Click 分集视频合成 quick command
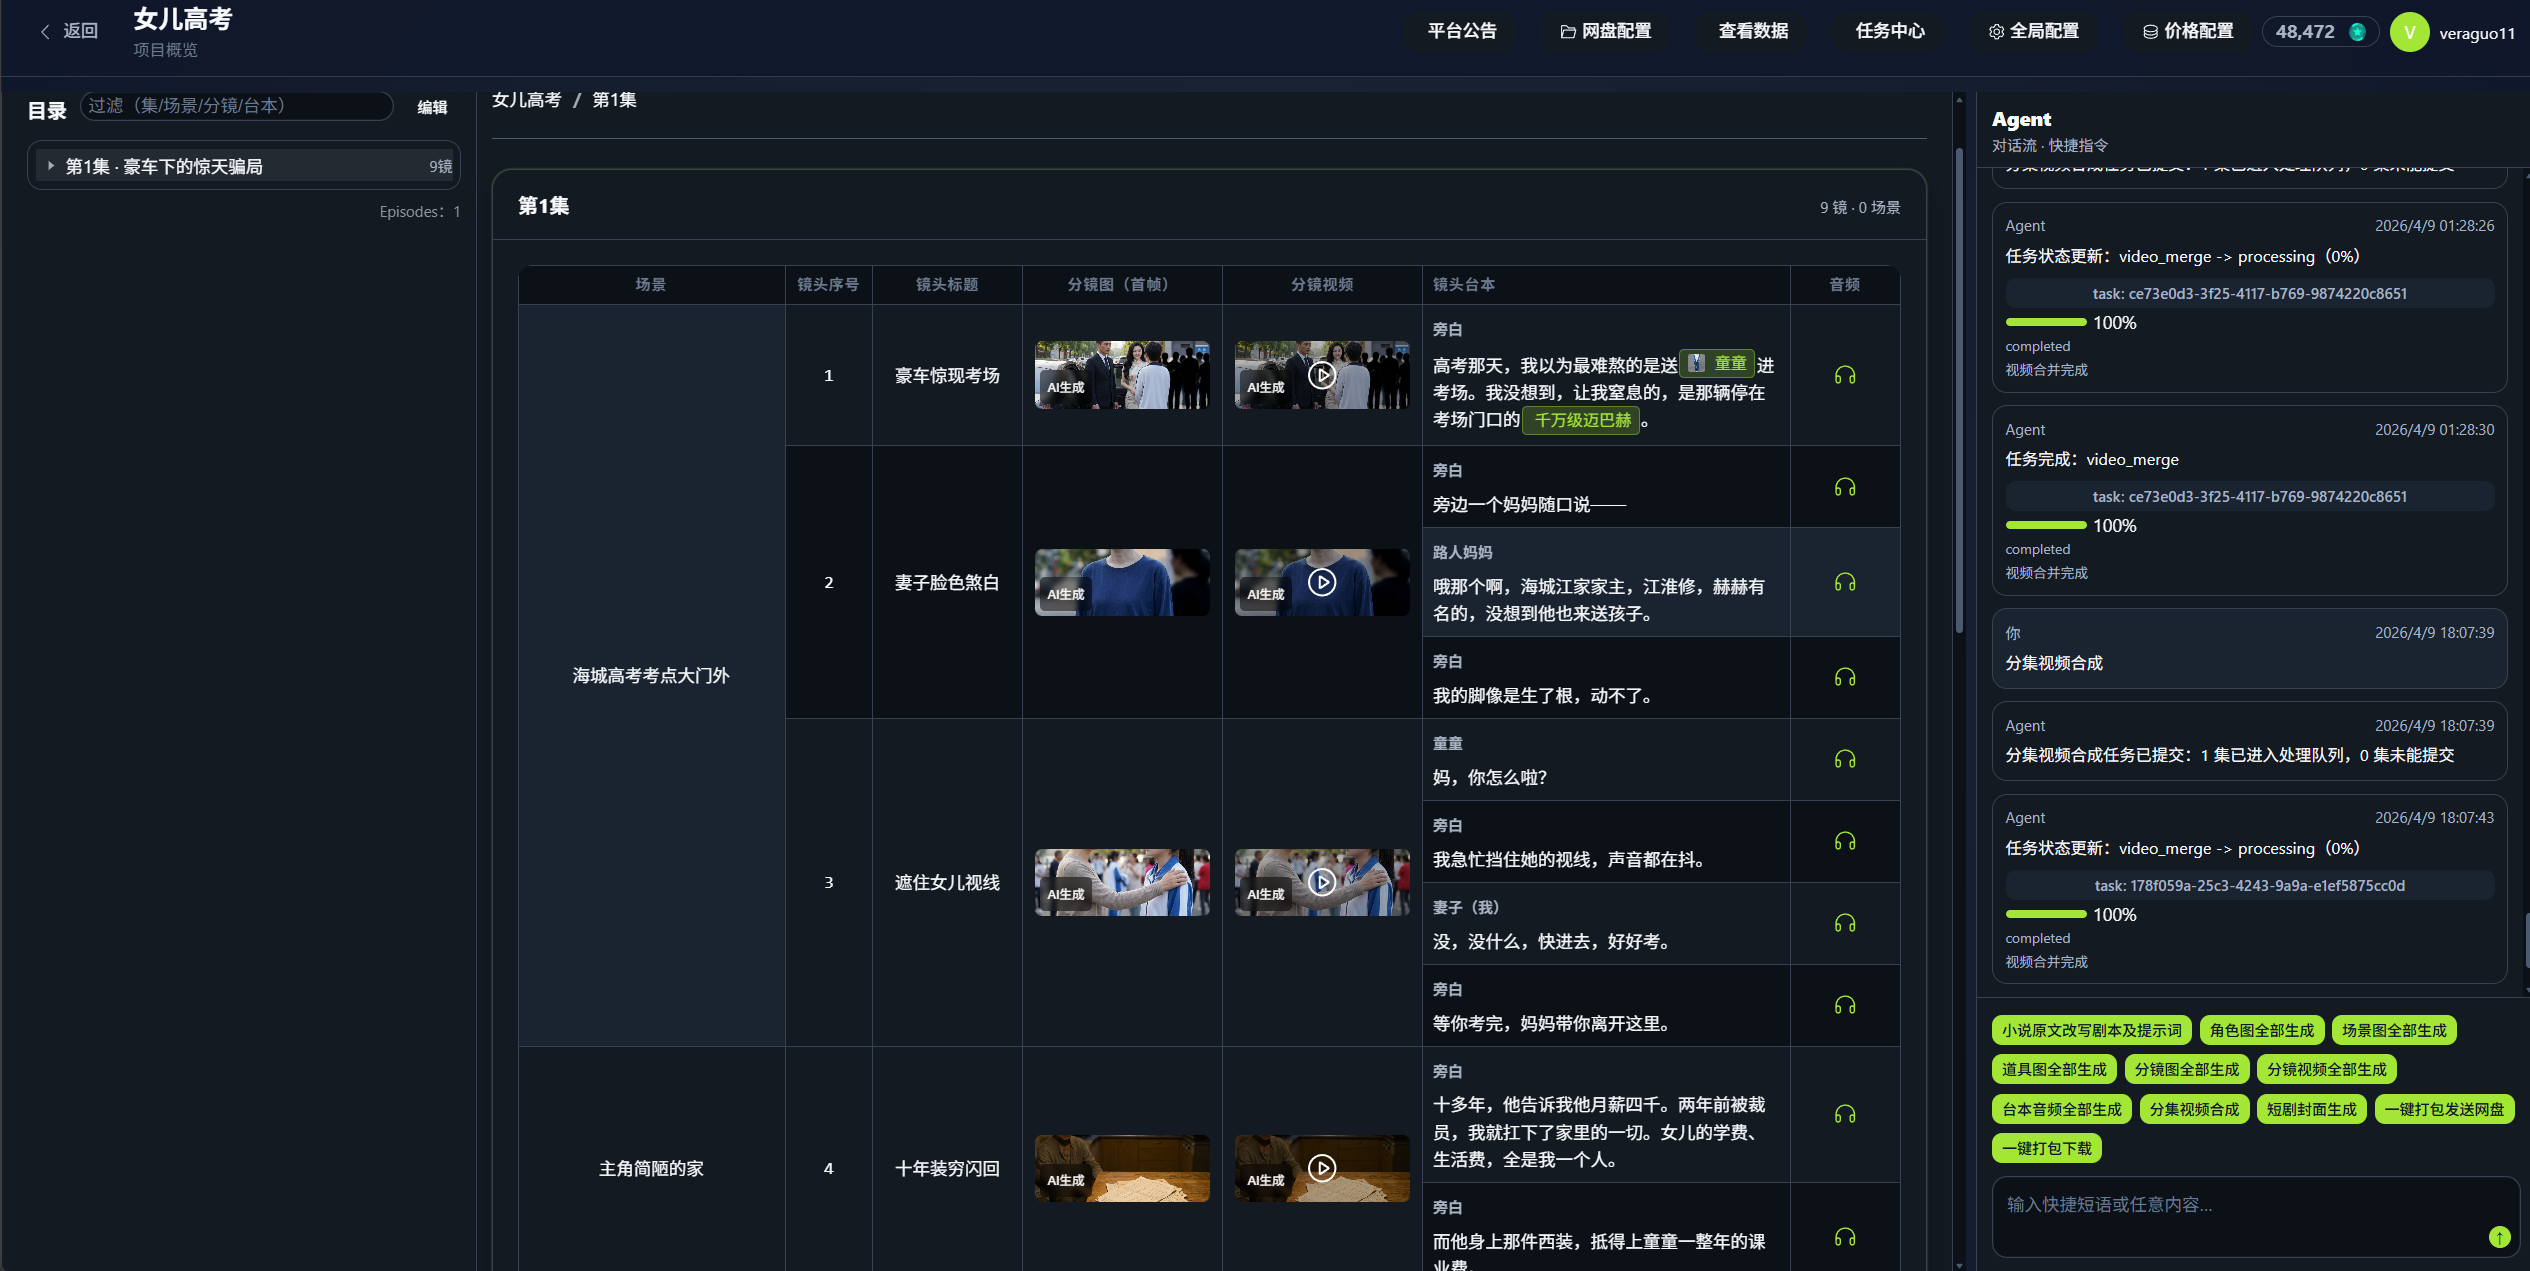 2194,1109
